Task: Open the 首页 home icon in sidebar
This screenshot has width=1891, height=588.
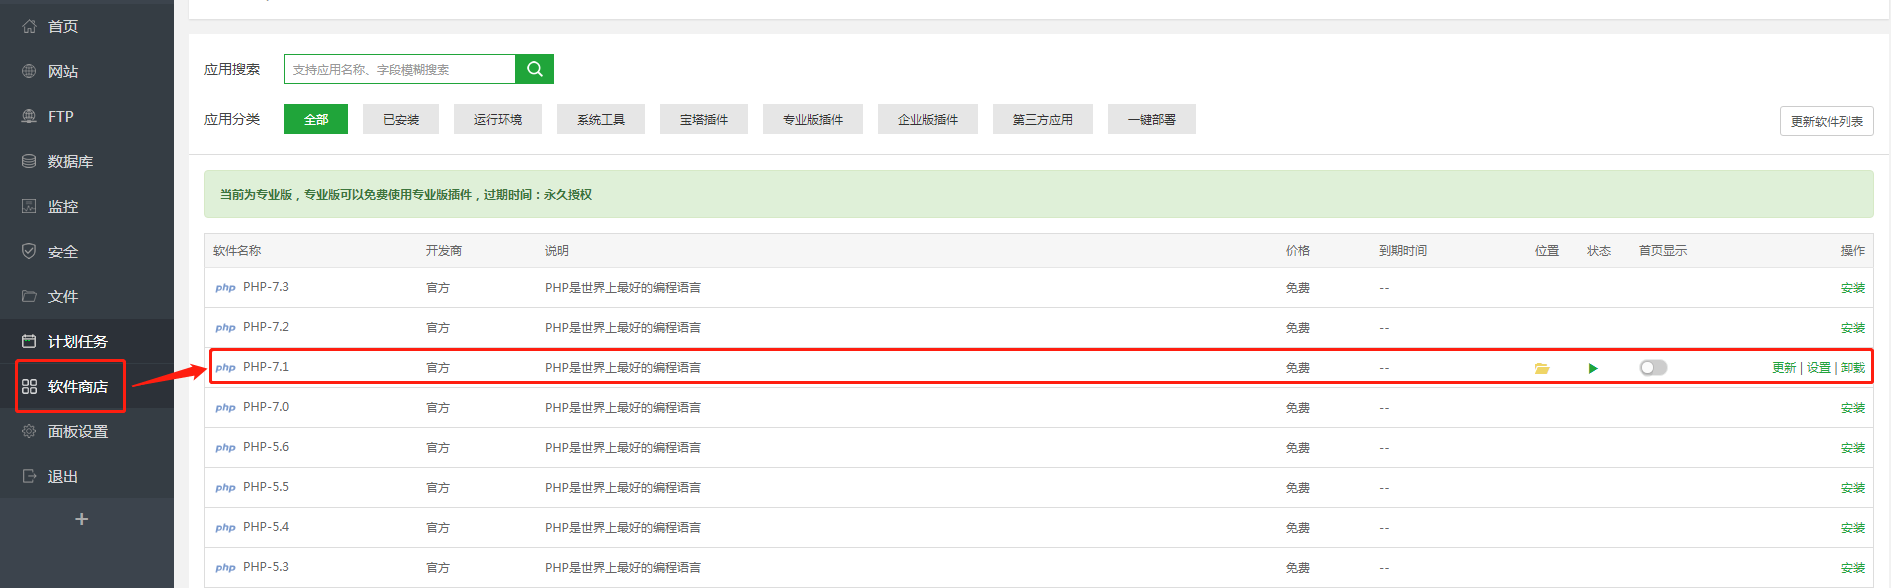Action: tap(29, 26)
